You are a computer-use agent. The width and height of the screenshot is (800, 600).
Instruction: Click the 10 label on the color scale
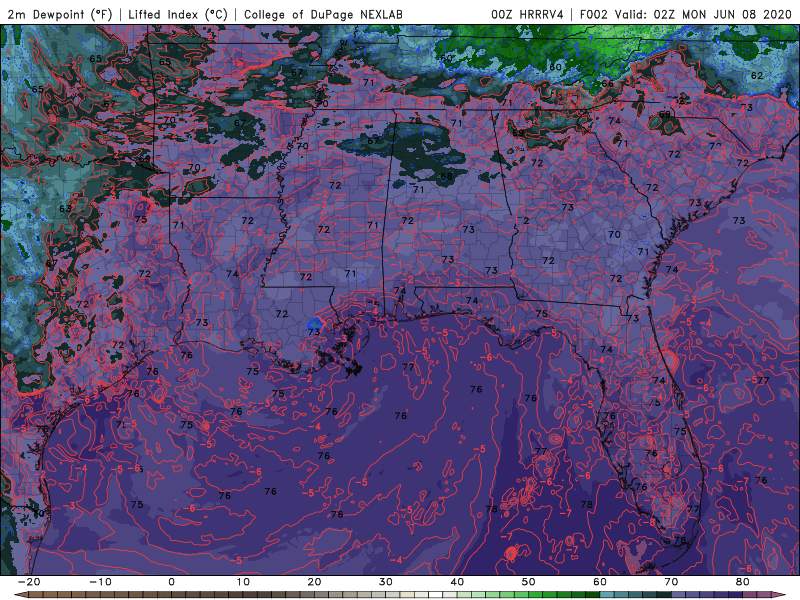click(x=243, y=582)
